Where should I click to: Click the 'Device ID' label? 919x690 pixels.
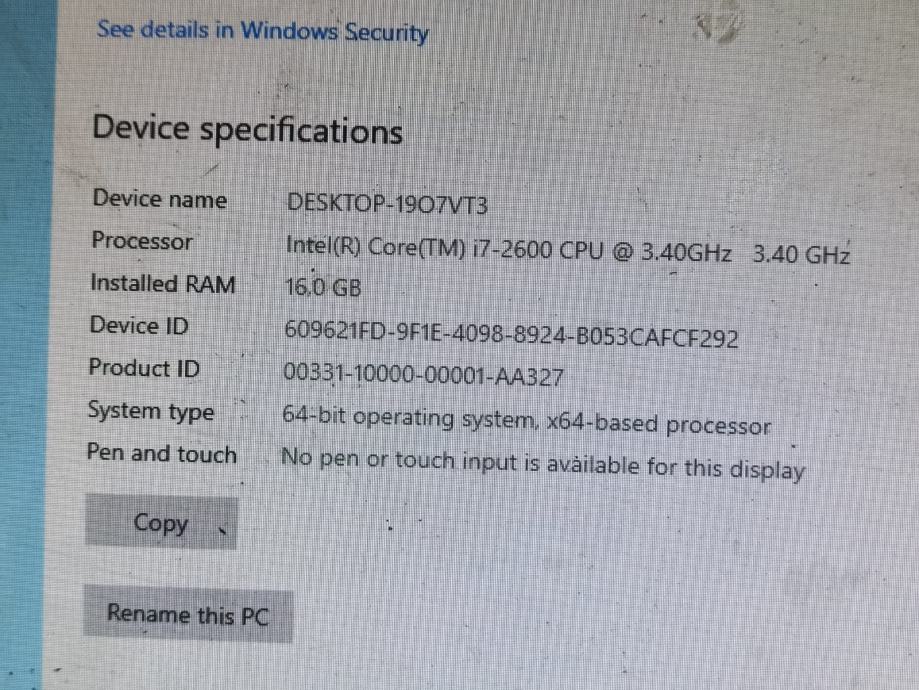click(x=139, y=326)
